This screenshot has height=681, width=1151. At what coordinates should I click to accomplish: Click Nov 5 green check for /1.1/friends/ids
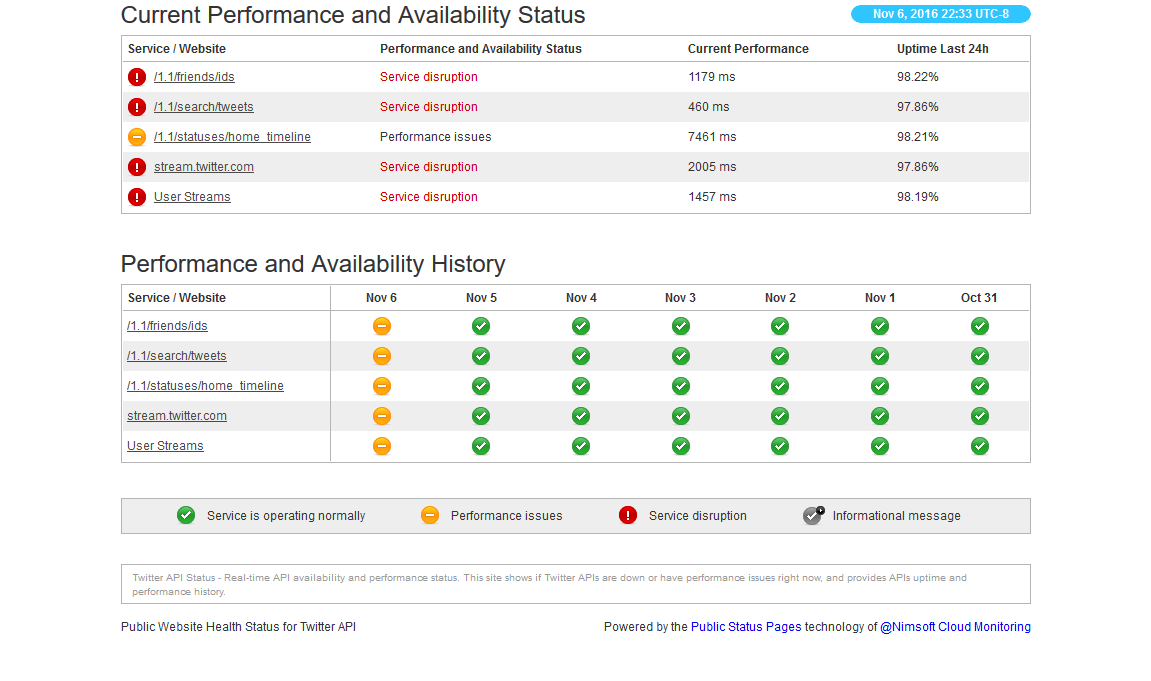pos(481,326)
